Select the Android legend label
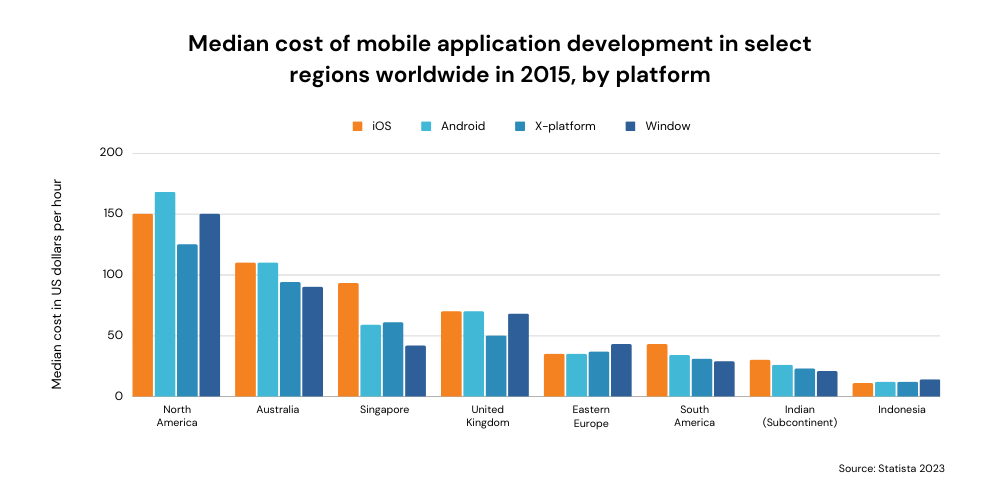The width and height of the screenshot is (1000, 500). 462,126
